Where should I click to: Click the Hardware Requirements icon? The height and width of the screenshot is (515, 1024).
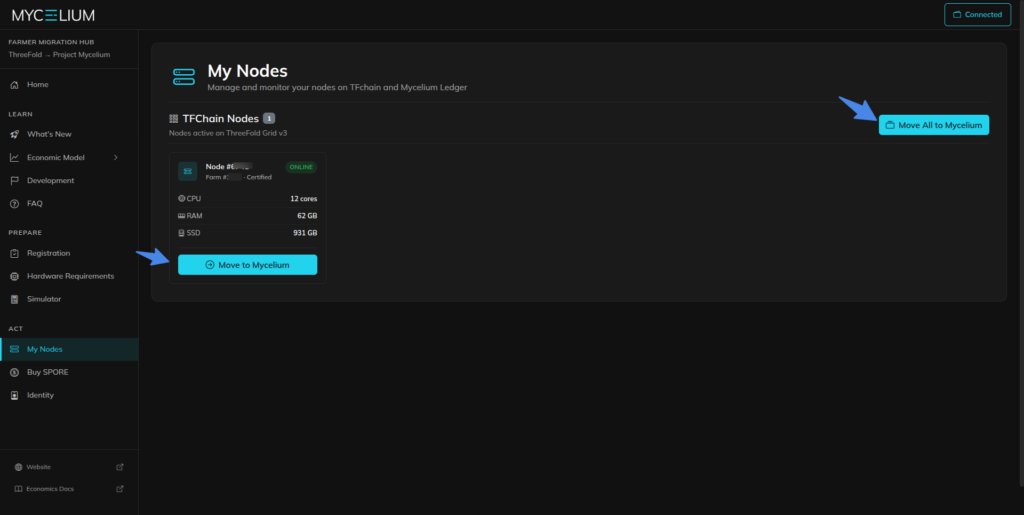(15, 276)
